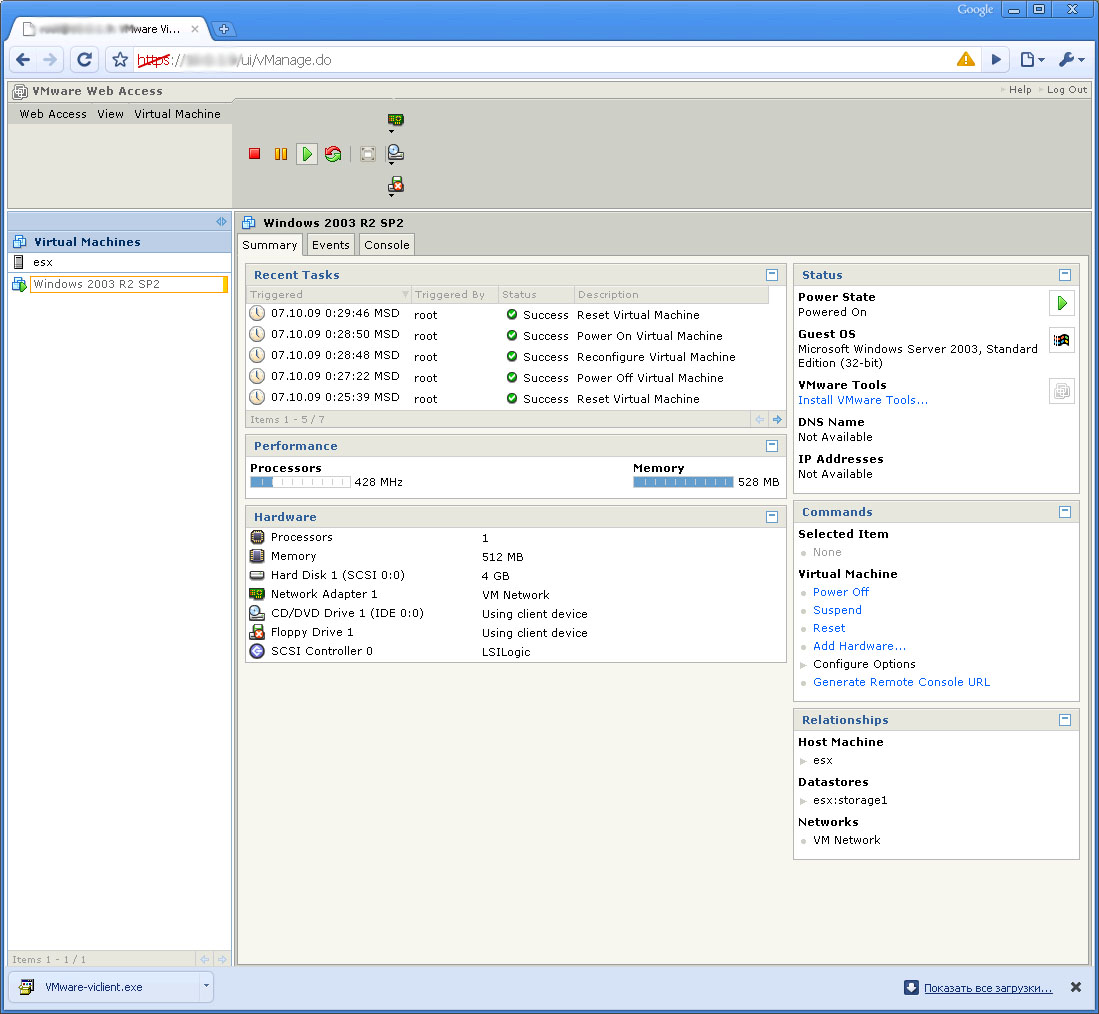Image resolution: width=1099 pixels, height=1014 pixels.
Task: Click the Guest OS Windows icon
Action: click(1062, 340)
